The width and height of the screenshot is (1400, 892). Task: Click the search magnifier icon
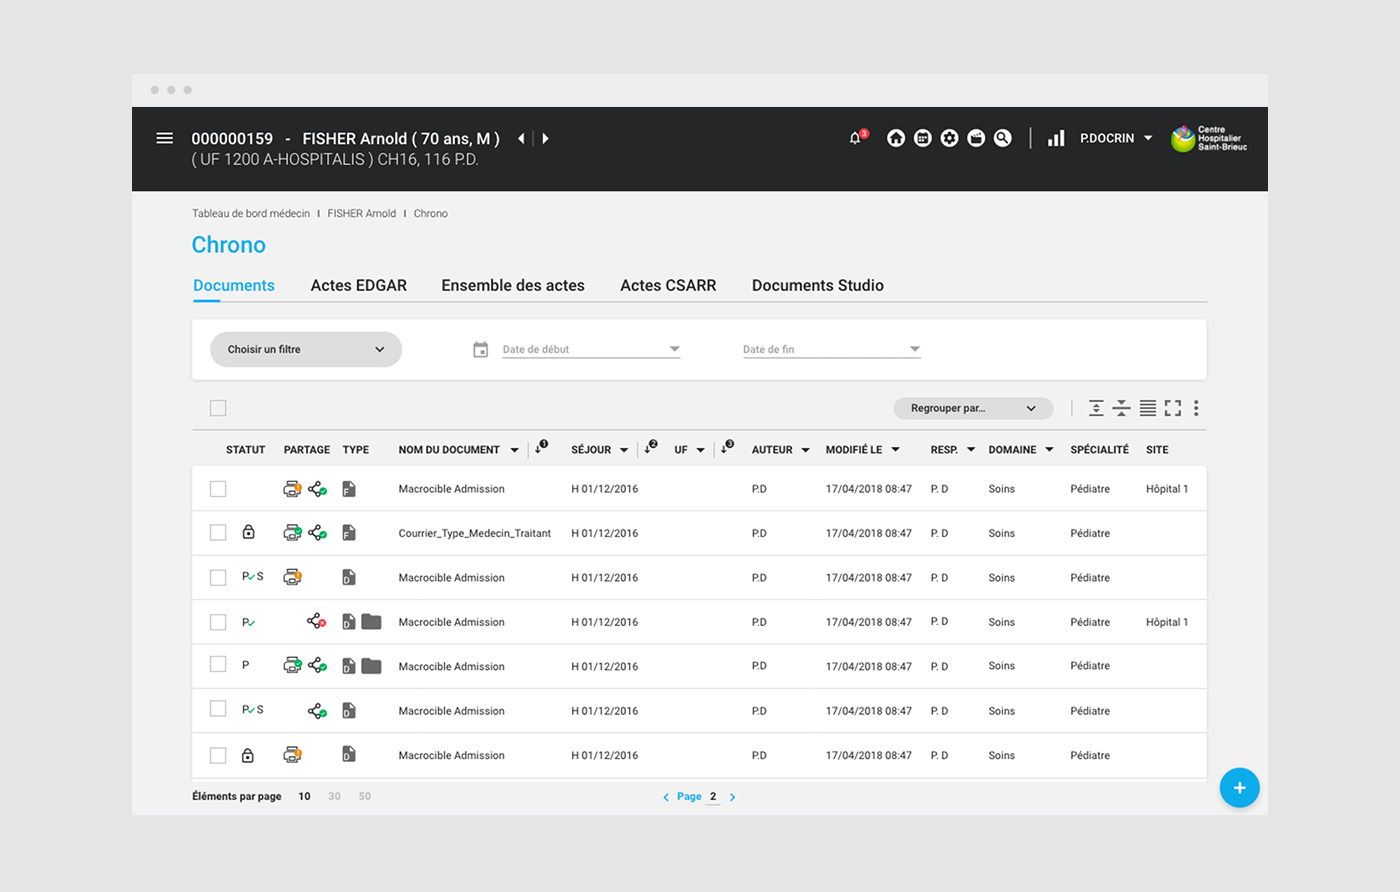[1003, 138]
